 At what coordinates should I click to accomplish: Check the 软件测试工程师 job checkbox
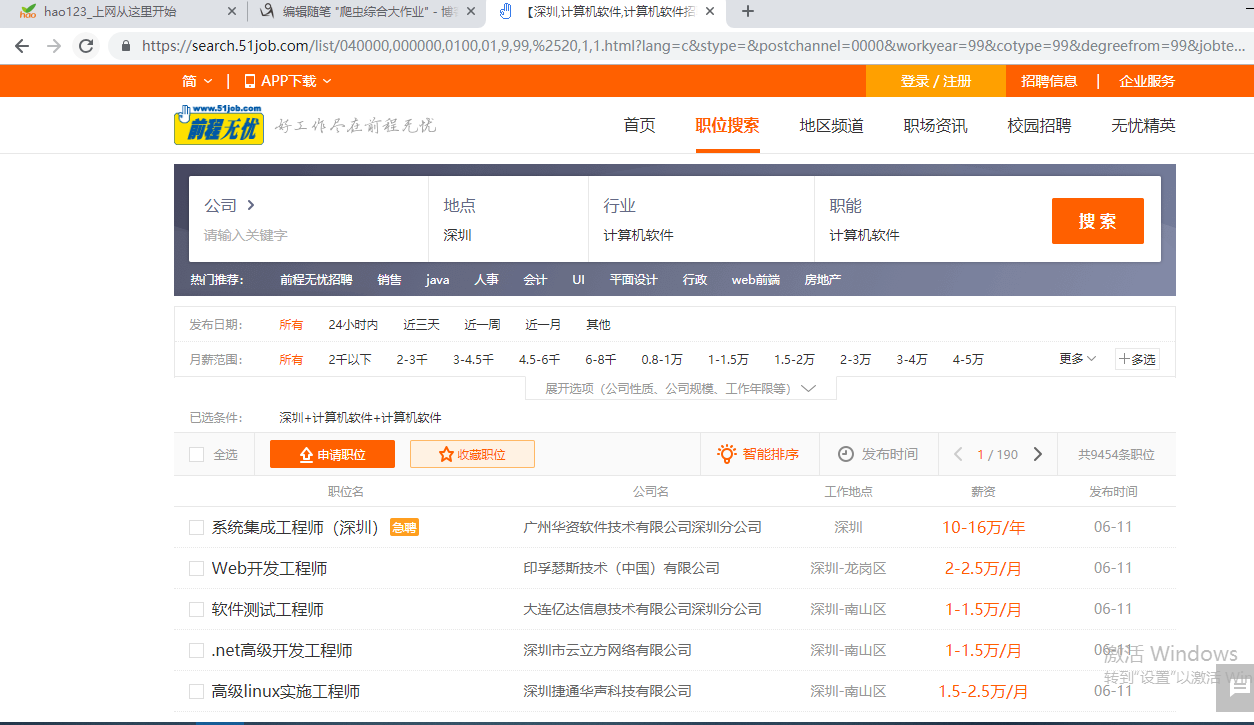point(197,609)
